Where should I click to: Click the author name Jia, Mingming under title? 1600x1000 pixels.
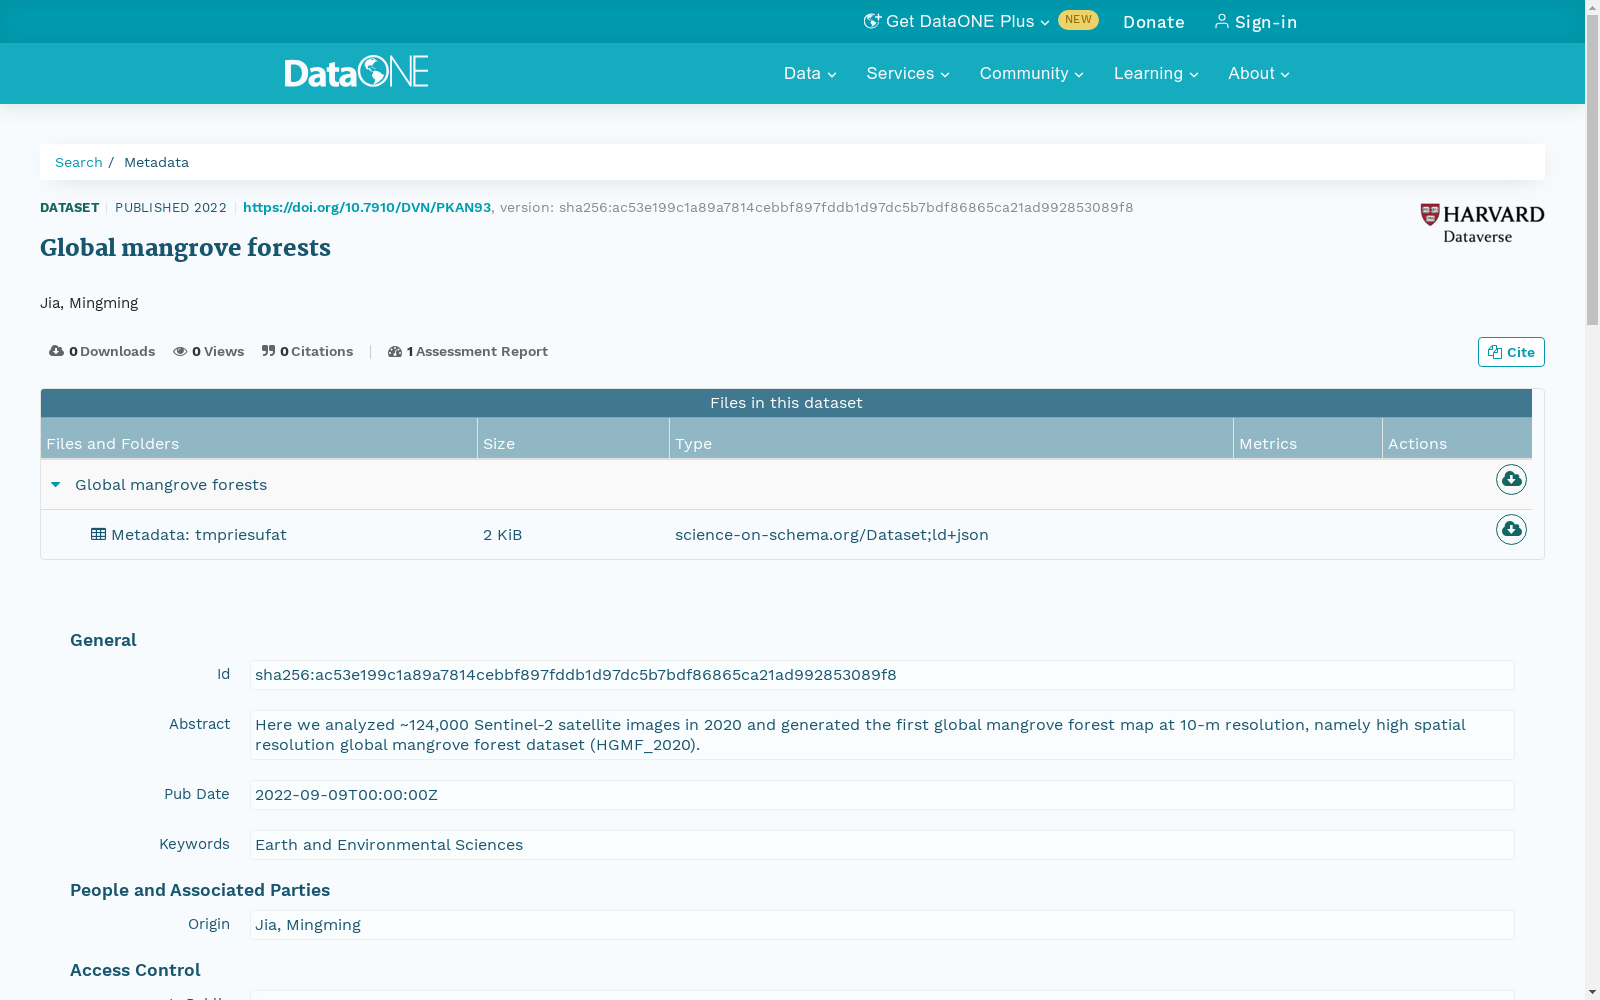coord(89,303)
